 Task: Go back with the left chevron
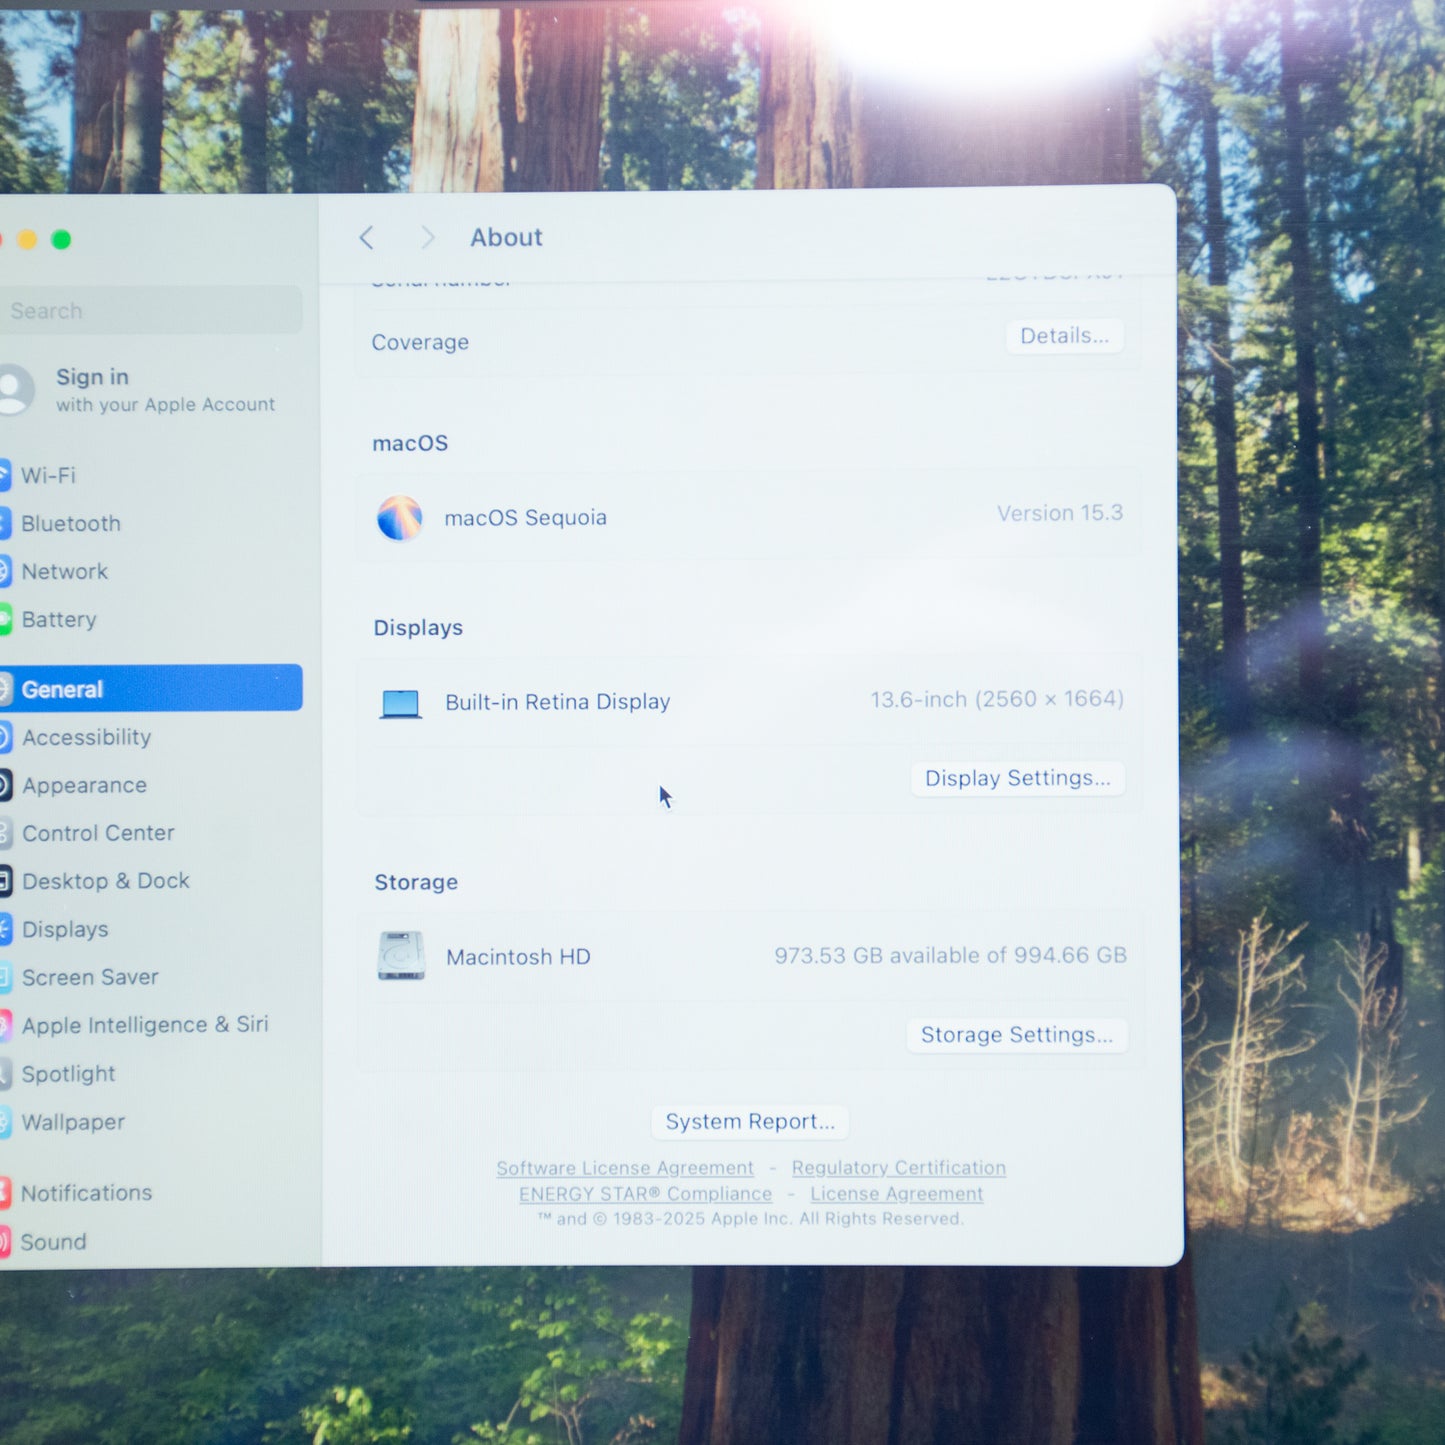(366, 238)
